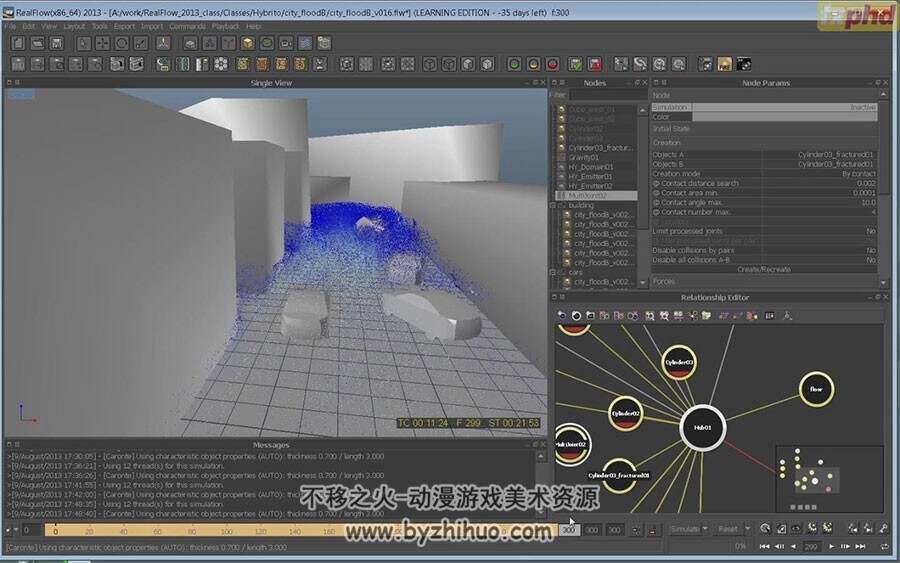Select Multijoint02 in the Nodes list

point(587,196)
